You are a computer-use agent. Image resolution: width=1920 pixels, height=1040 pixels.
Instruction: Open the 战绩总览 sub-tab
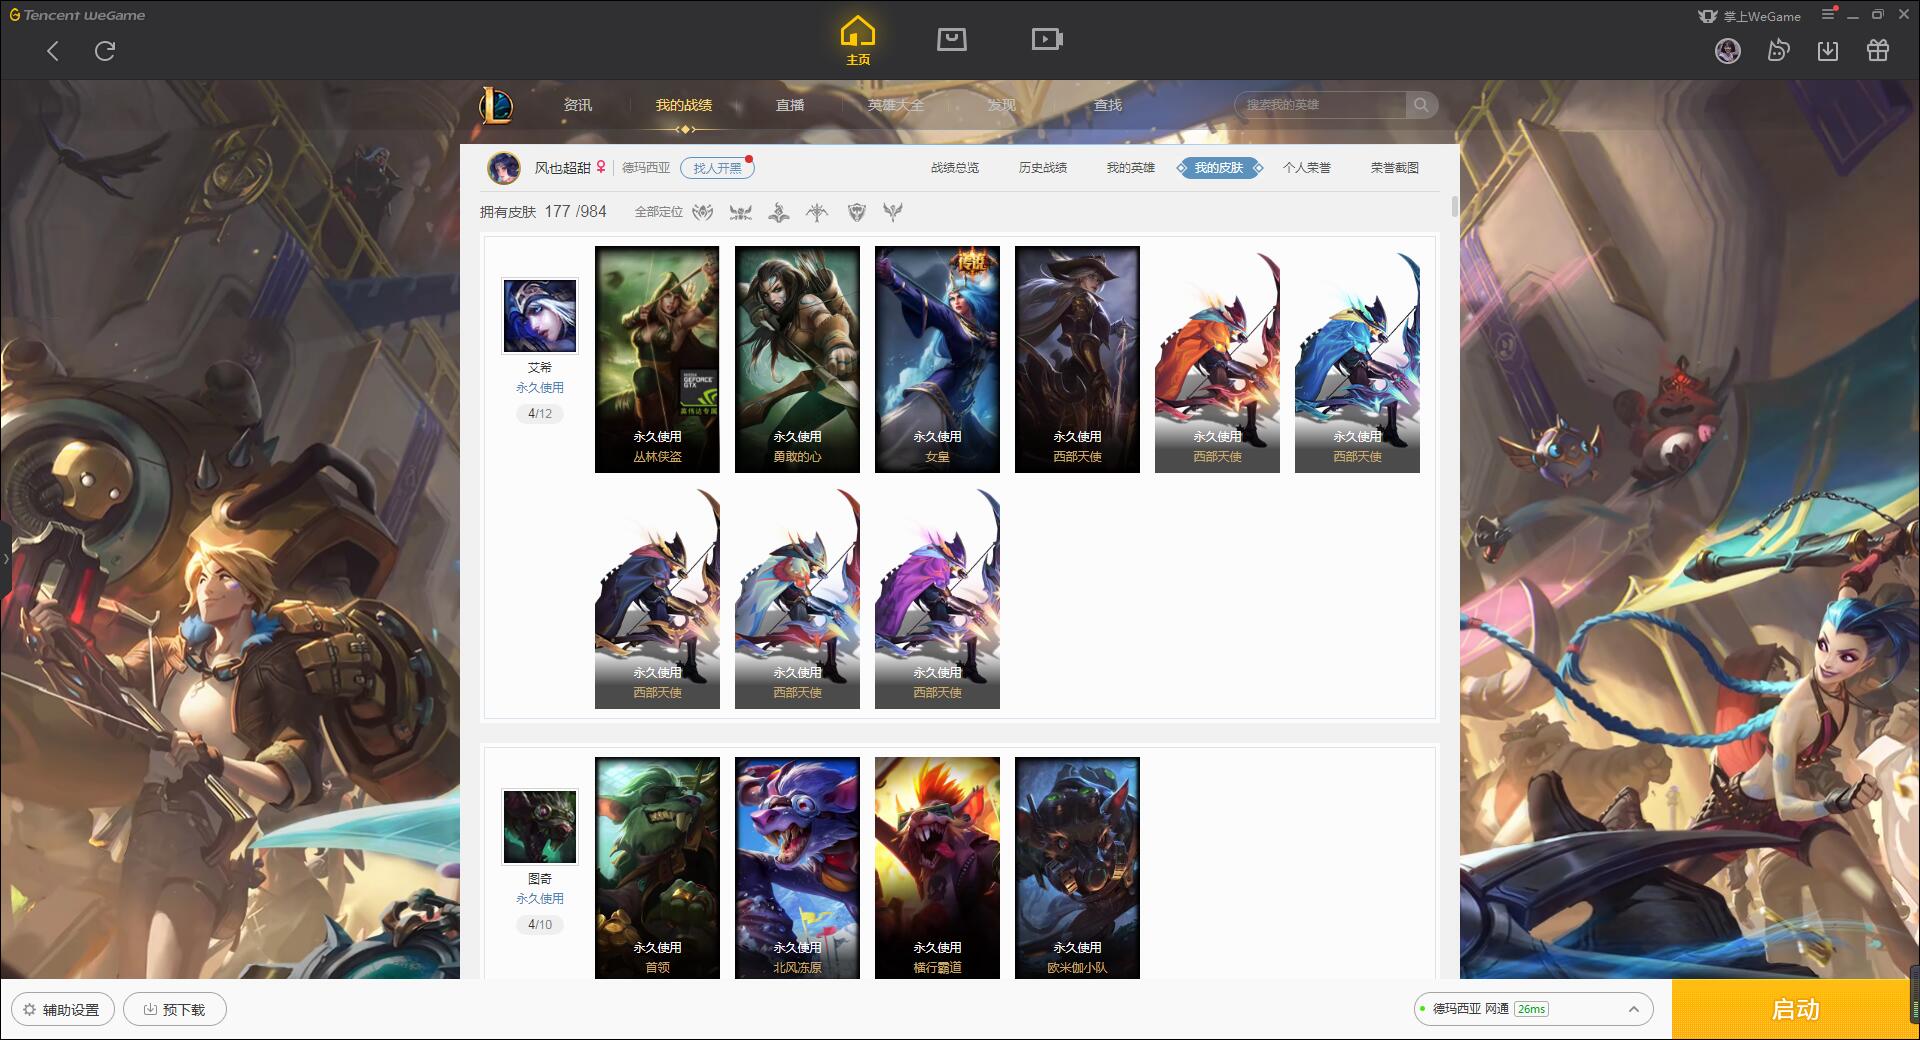955,168
